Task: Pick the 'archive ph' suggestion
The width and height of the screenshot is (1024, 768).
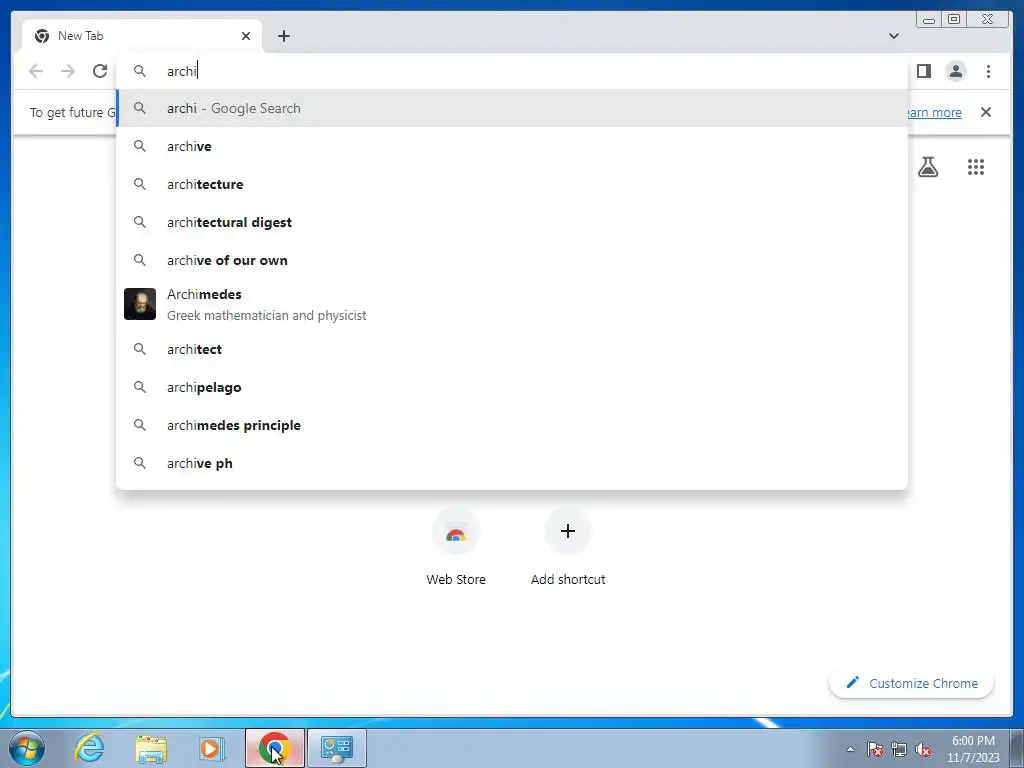Action: (x=512, y=463)
